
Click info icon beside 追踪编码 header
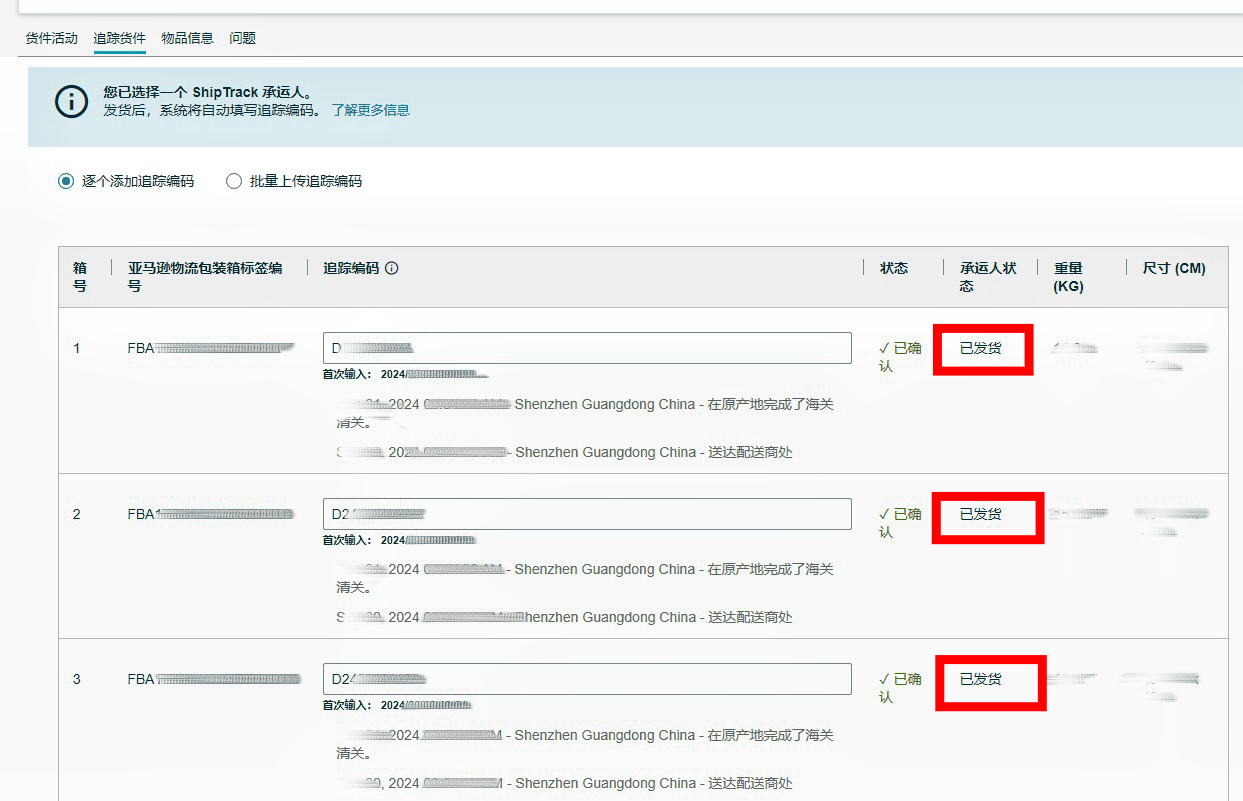click(x=392, y=268)
